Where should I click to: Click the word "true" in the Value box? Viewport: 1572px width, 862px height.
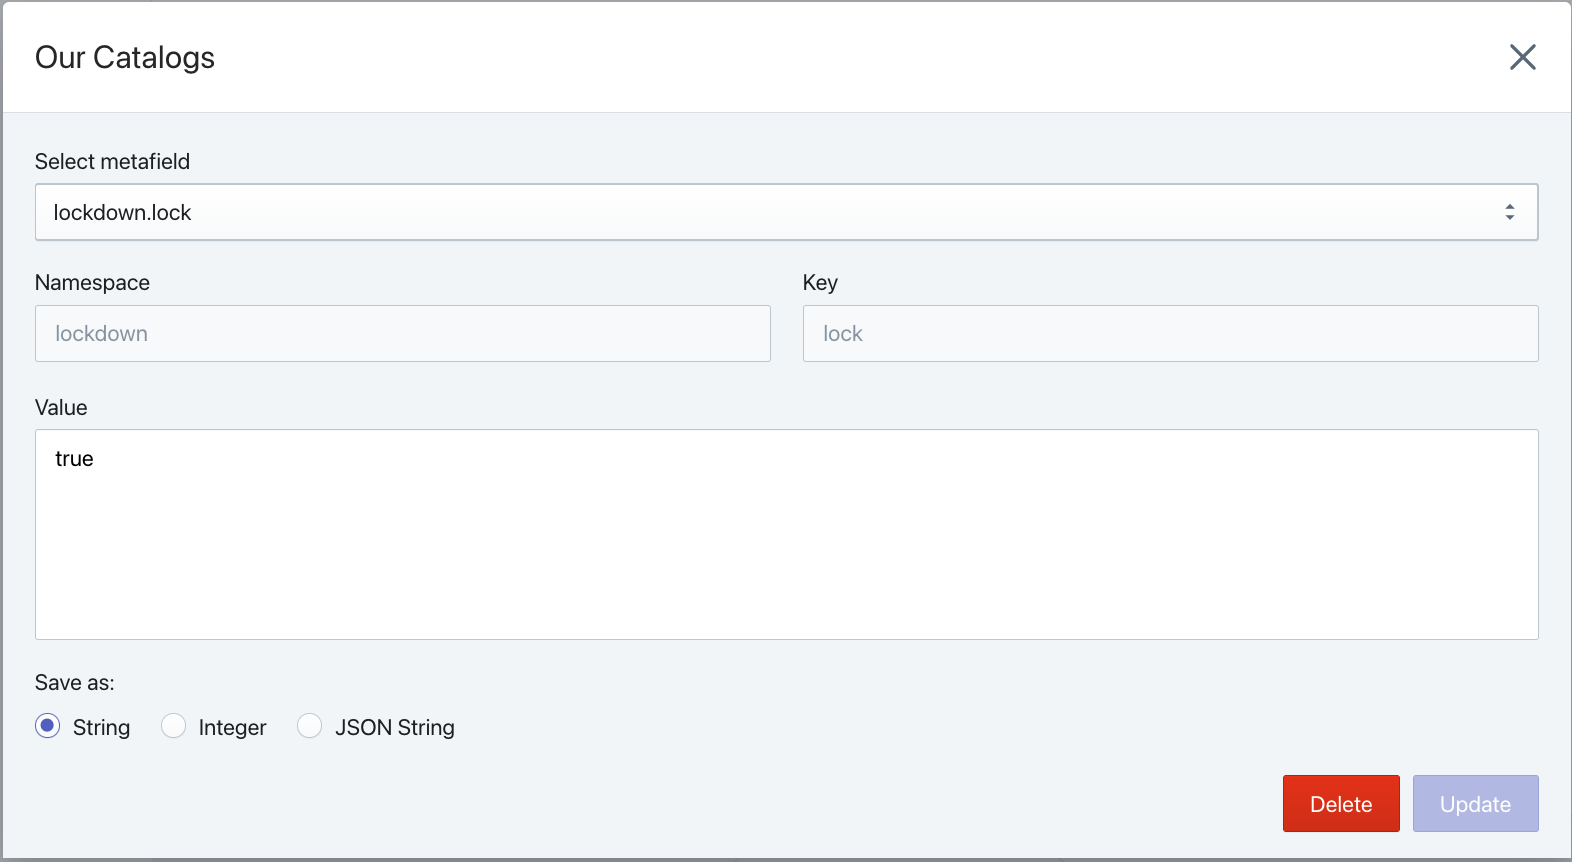tap(74, 459)
